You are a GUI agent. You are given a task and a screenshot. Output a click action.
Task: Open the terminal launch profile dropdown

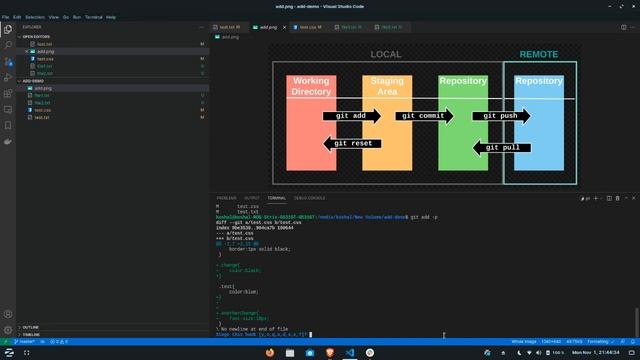[601, 198]
